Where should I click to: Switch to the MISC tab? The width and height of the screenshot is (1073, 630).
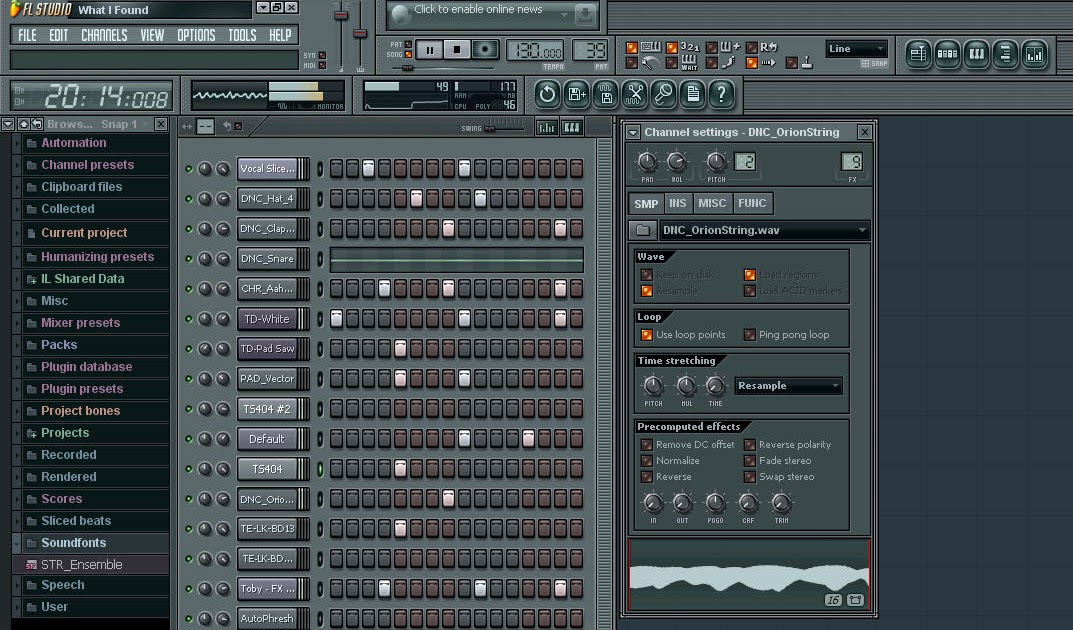coord(712,203)
